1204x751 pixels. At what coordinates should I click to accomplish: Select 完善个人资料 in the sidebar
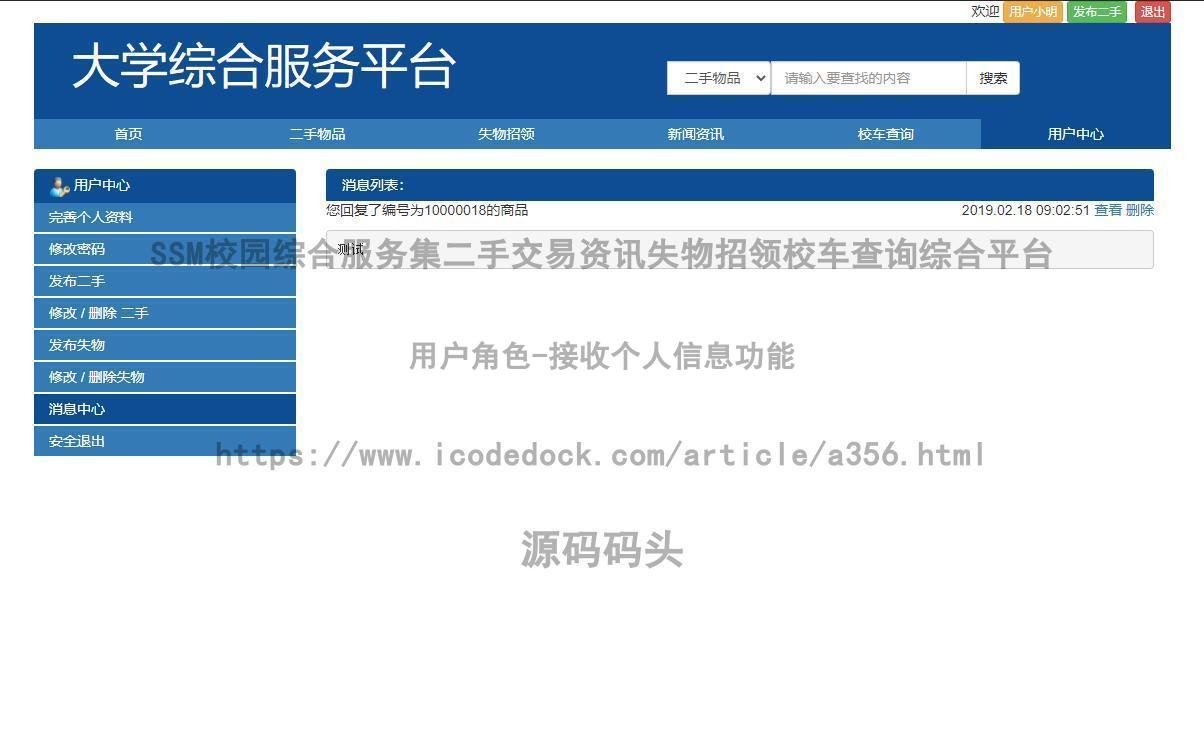(91, 217)
